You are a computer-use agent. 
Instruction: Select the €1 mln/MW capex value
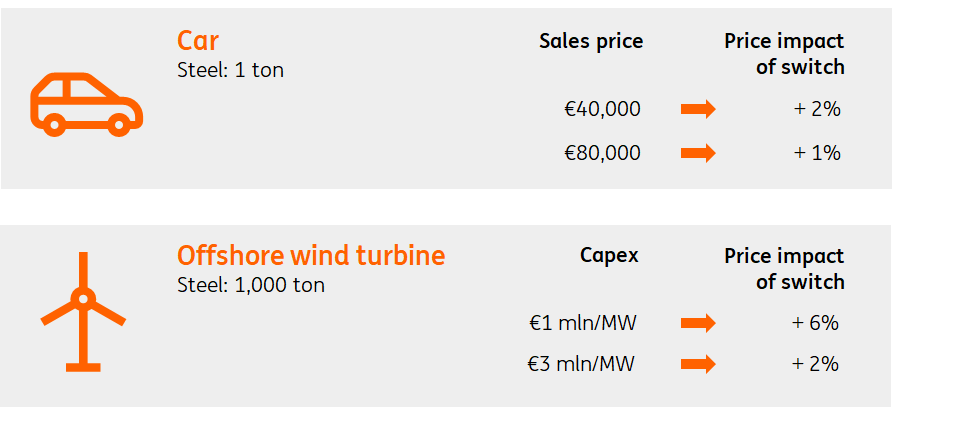584,323
